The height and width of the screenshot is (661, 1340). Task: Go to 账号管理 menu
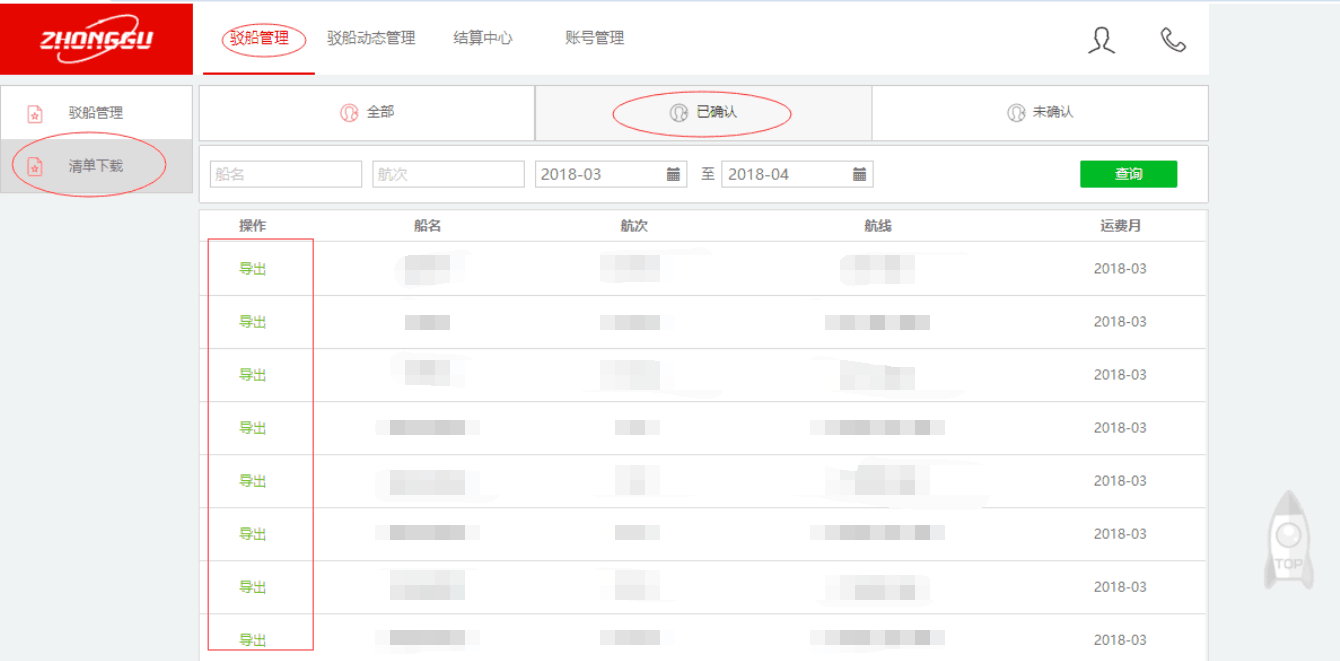point(595,38)
